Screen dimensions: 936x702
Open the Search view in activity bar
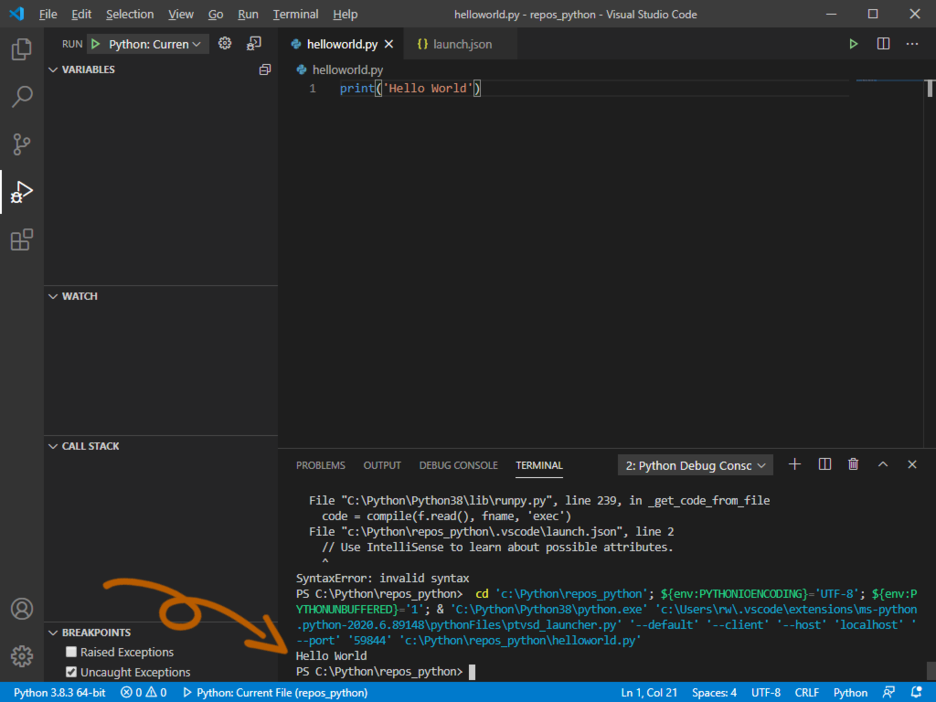point(21,96)
